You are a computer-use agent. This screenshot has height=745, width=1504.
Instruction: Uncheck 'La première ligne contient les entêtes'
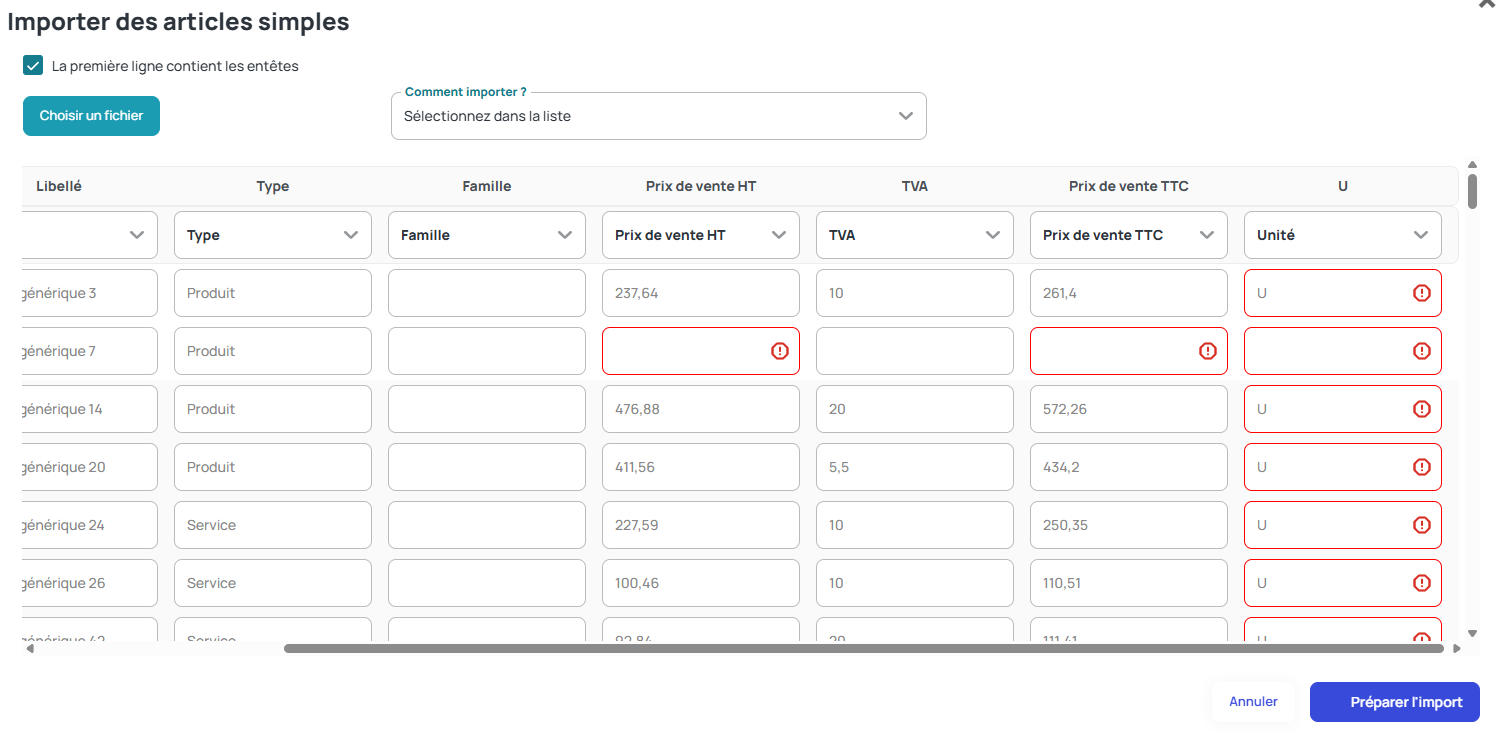[x=33, y=66]
